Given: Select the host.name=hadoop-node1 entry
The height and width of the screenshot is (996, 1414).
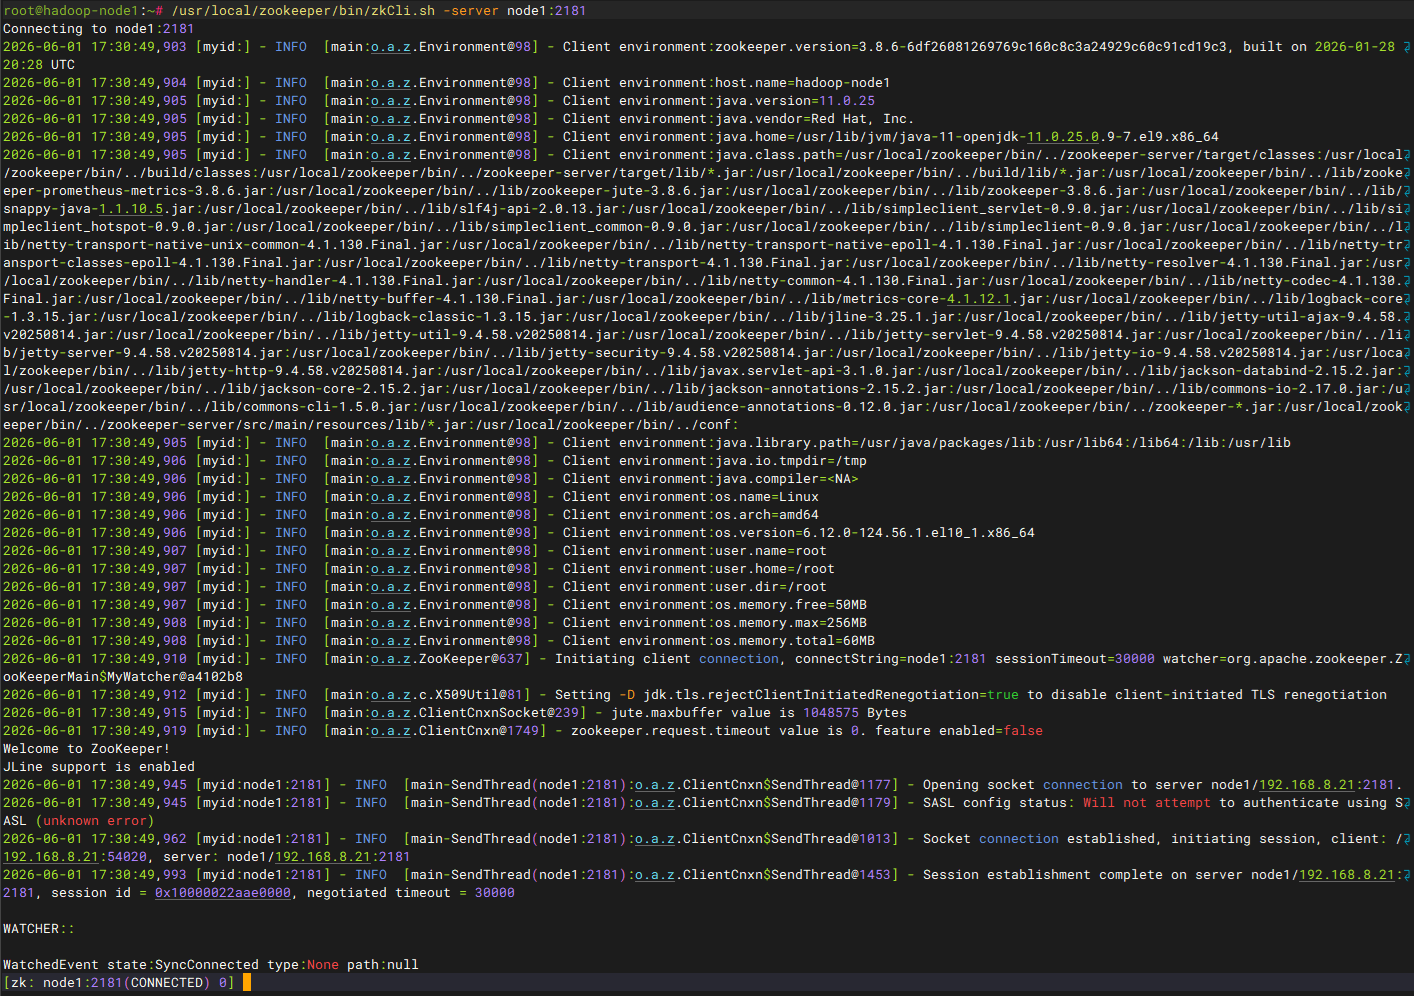Looking at the screenshot, I should tap(803, 83).
